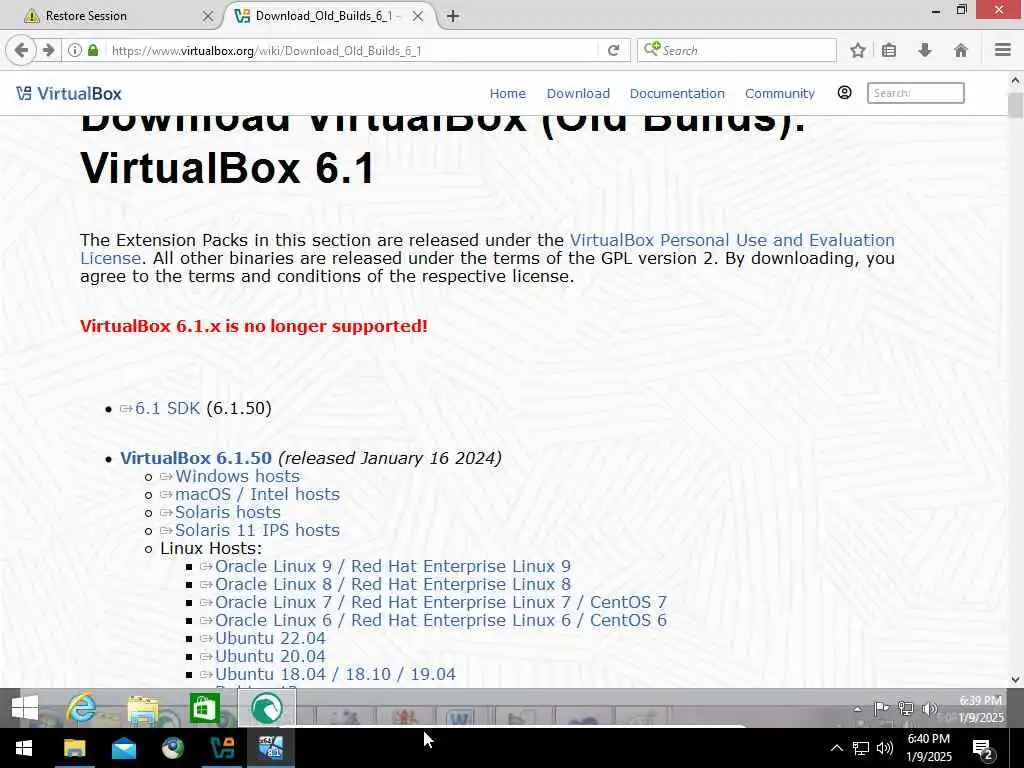Image resolution: width=1024 pixels, height=768 pixels.
Task: Click the License link in paragraph
Action: pos(110,259)
